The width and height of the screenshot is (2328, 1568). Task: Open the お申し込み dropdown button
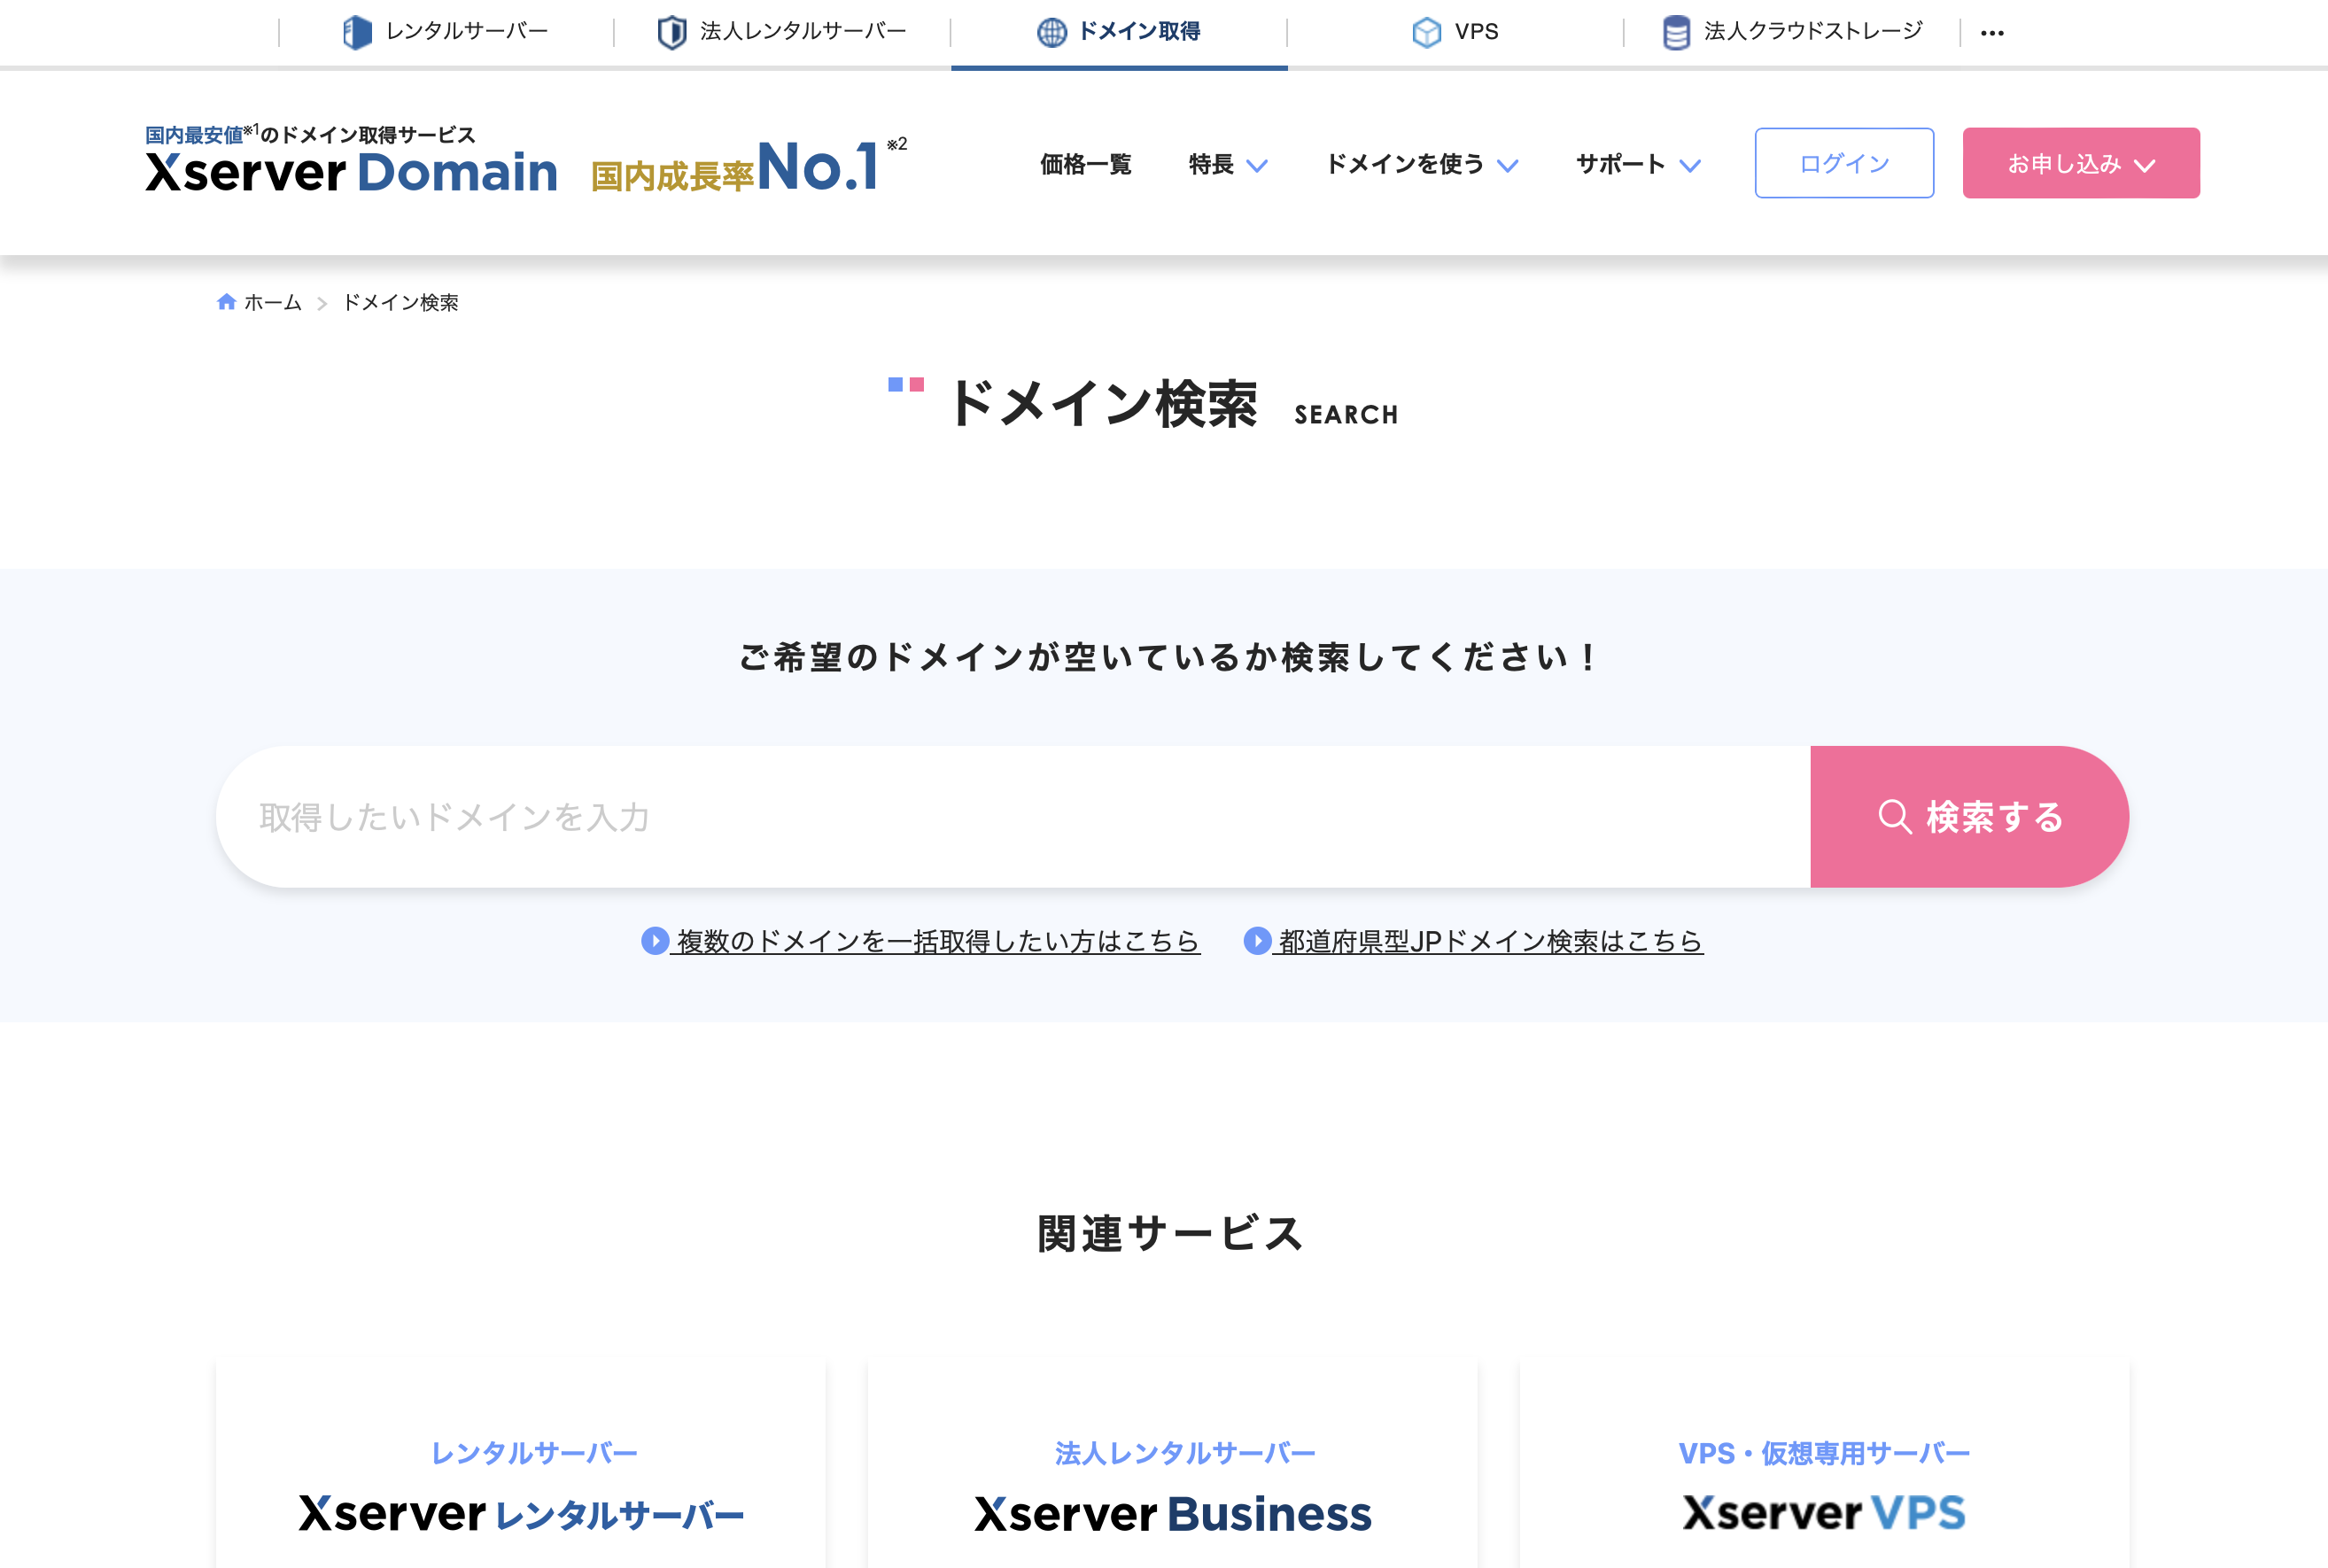2080,163
